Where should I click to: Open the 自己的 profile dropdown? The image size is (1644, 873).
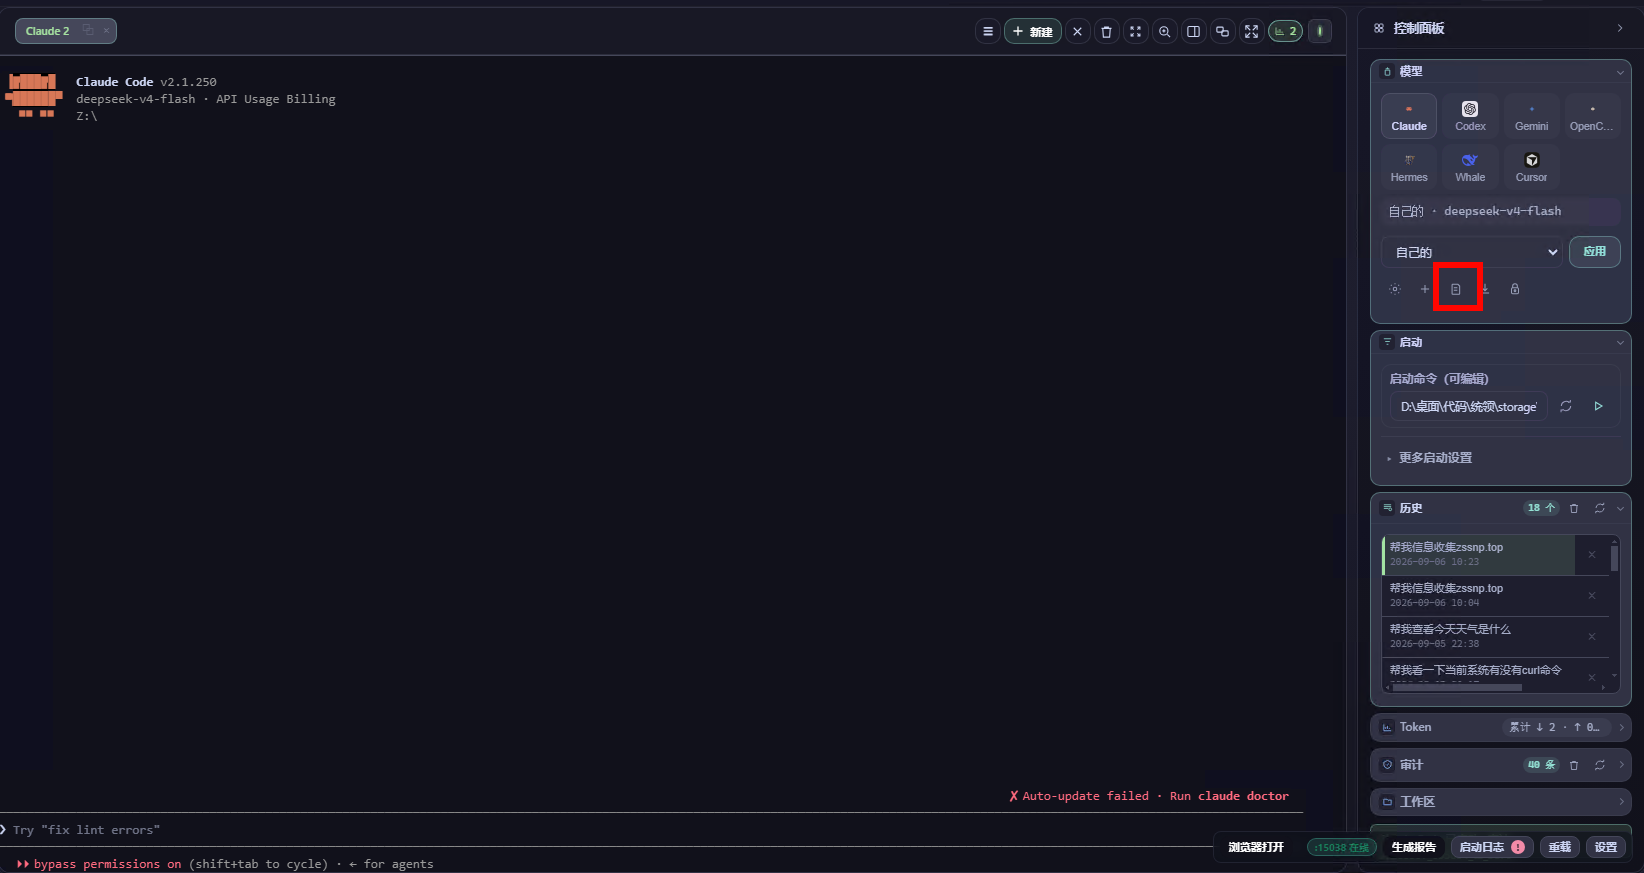point(1472,252)
